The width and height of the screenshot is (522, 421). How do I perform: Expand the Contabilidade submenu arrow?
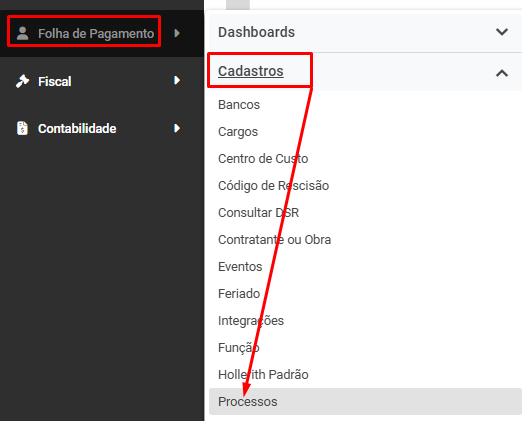(177, 128)
